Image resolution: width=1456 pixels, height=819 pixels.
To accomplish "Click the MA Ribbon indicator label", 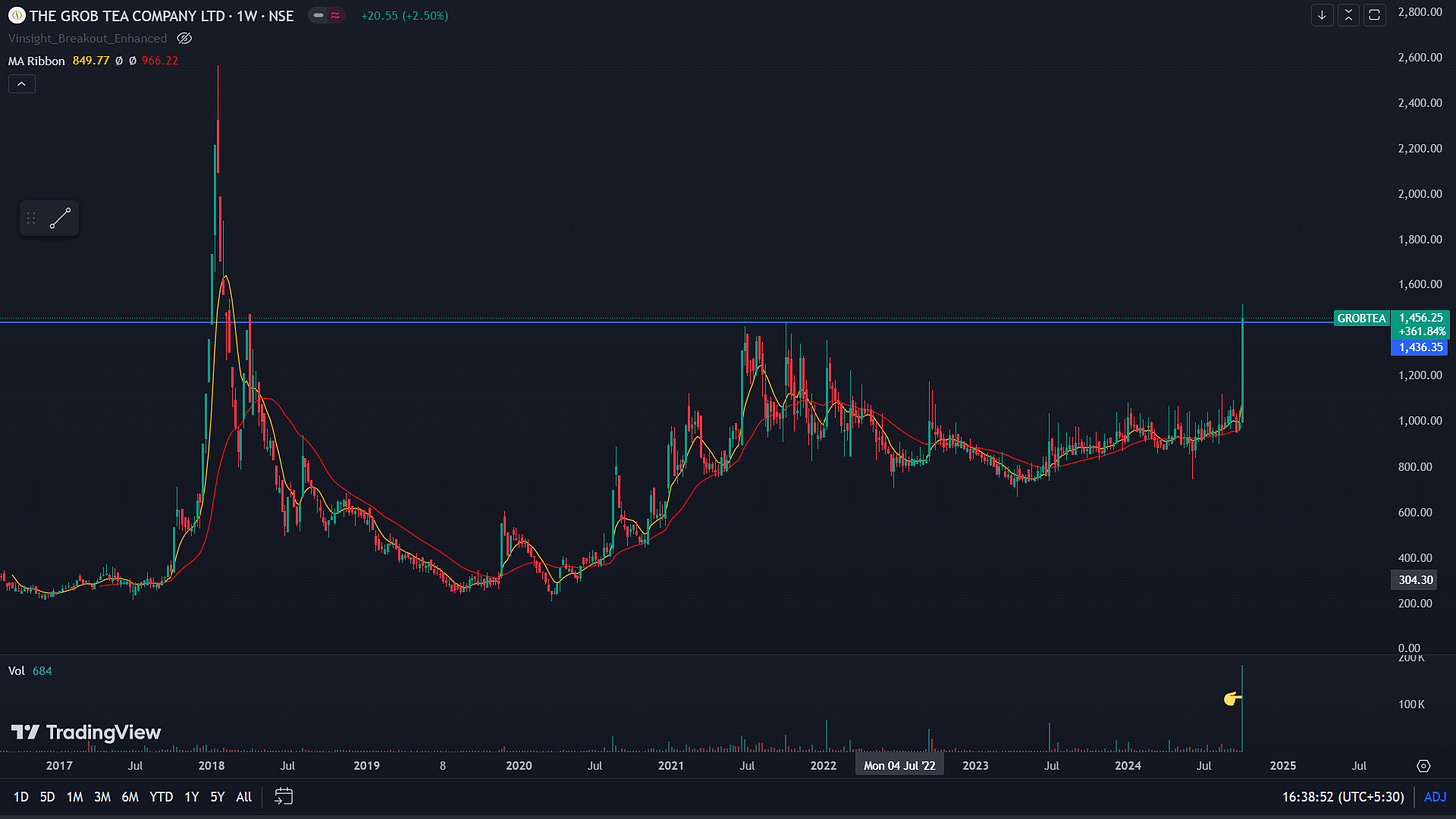I will (36, 61).
